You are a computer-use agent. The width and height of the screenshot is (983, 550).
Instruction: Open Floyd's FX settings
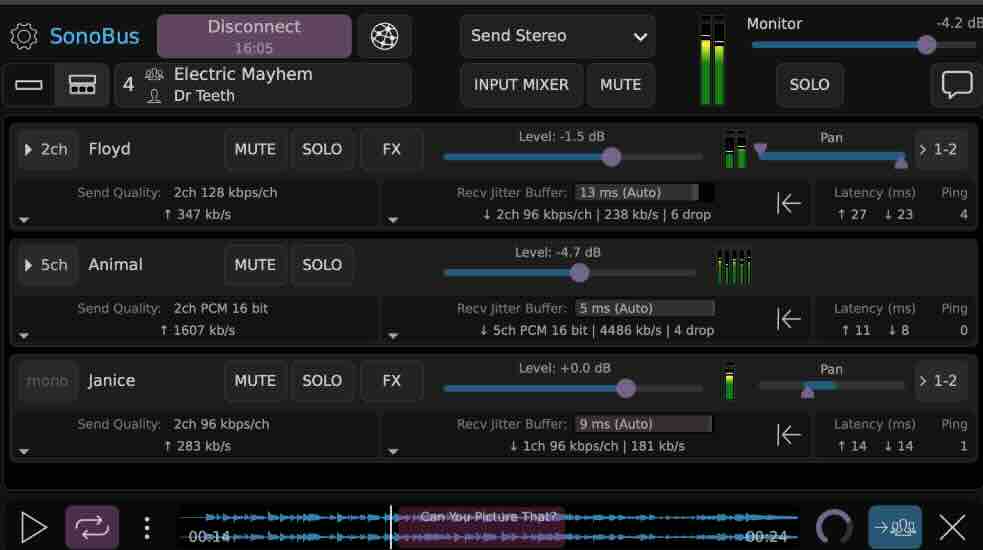pos(391,149)
